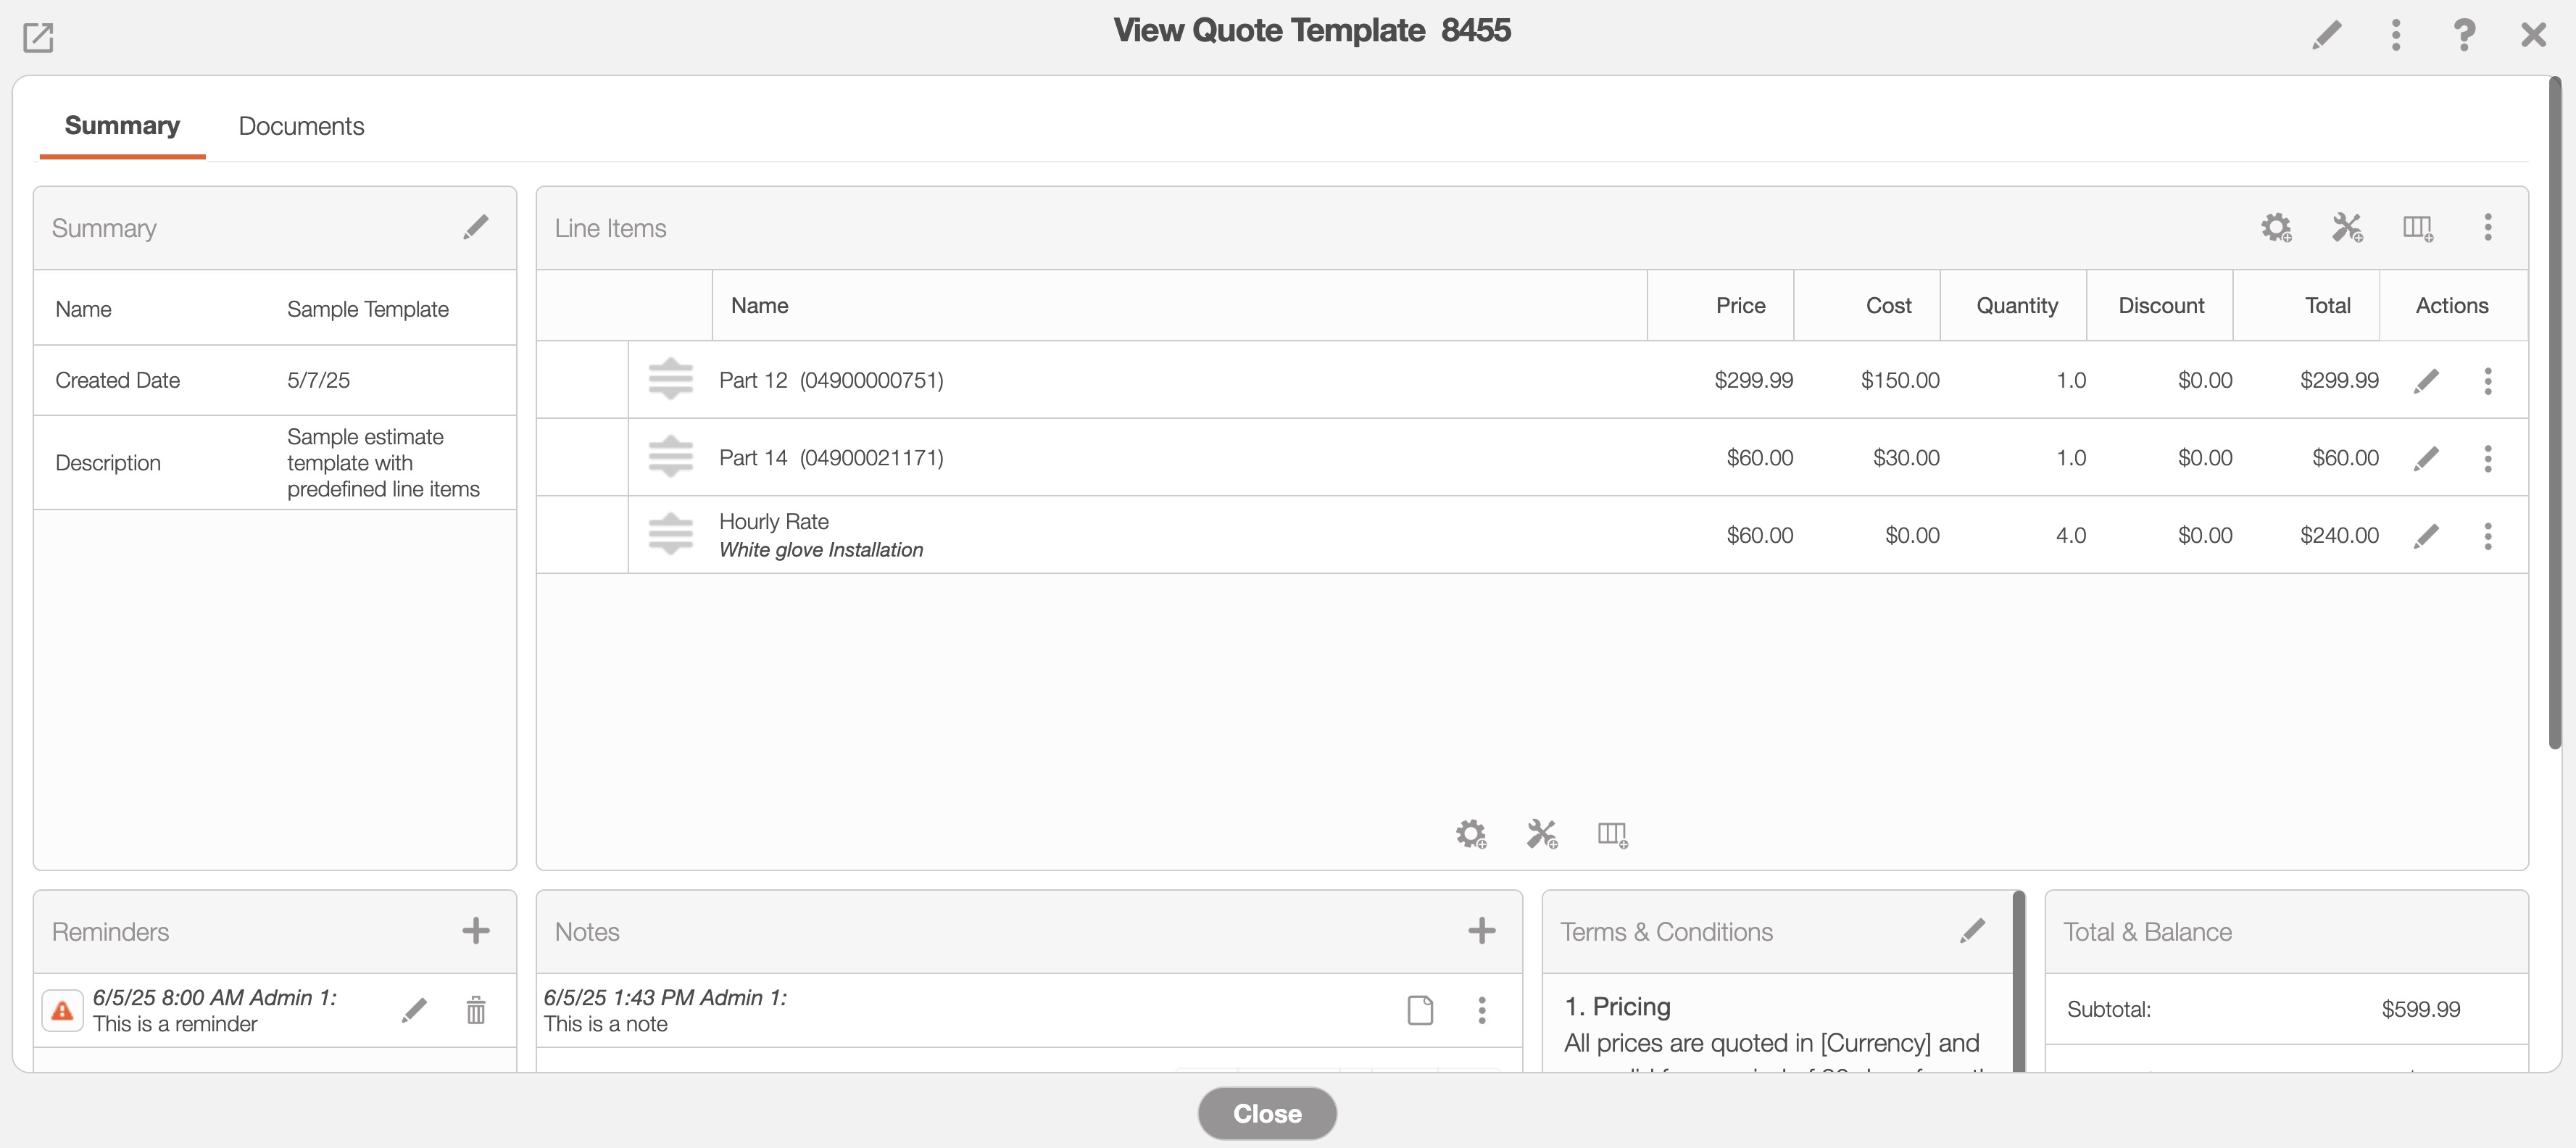Click the Part 14 drag handle

click(x=670, y=457)
